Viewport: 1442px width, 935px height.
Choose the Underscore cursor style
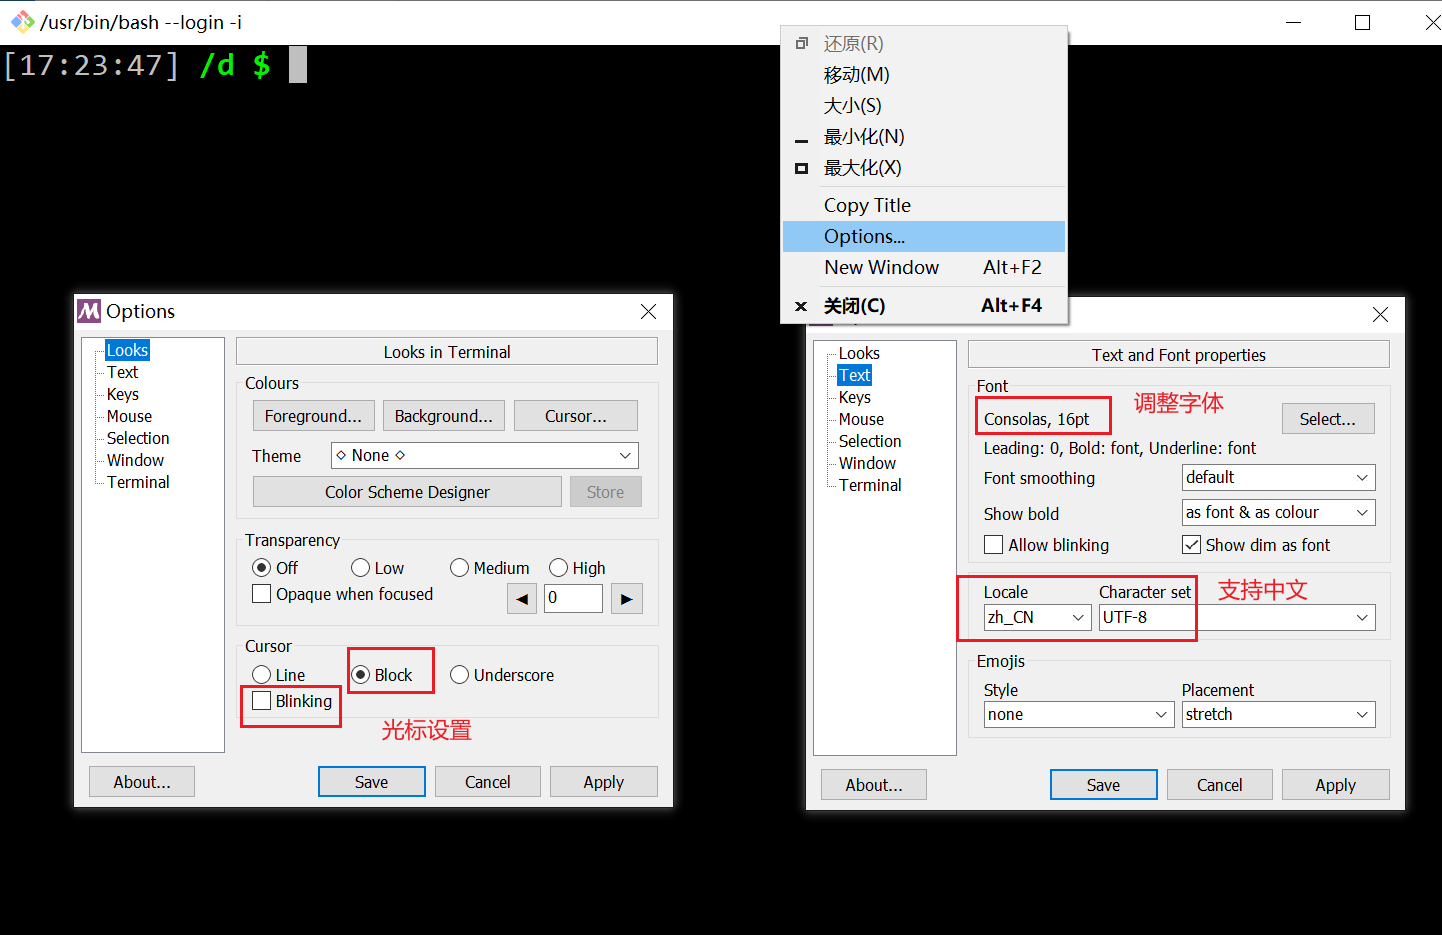[459, 674]
